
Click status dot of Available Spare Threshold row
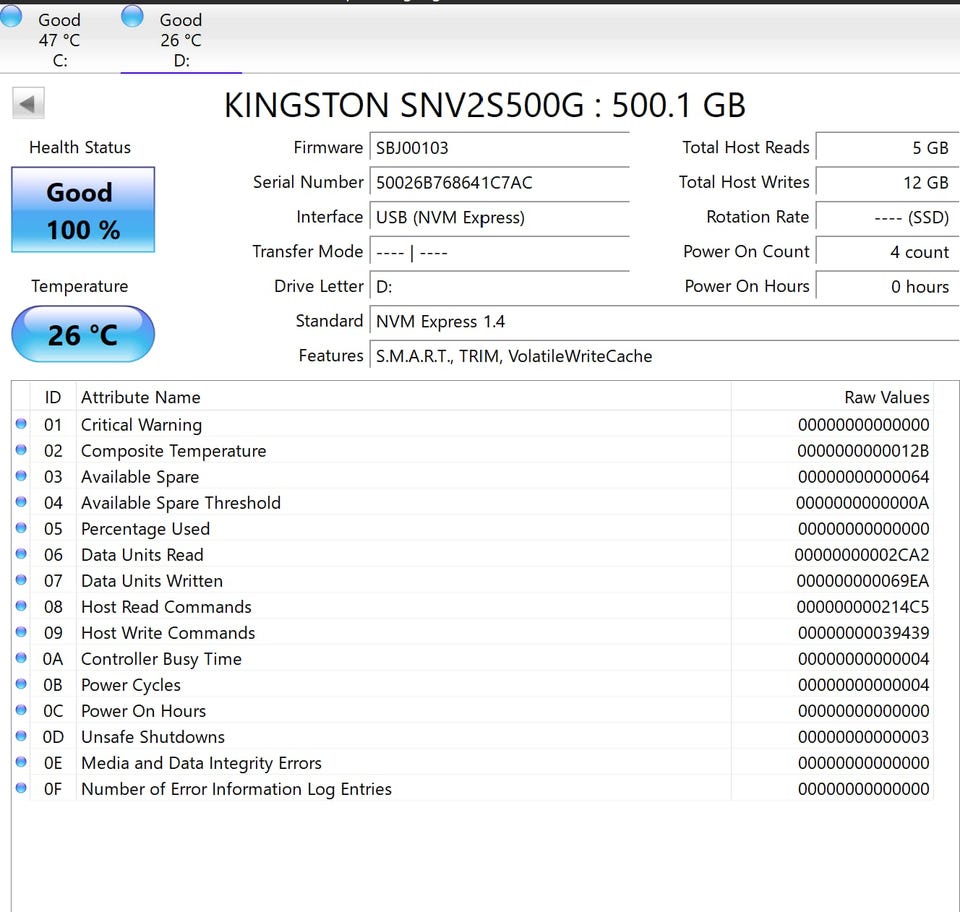tap(21, 502)
